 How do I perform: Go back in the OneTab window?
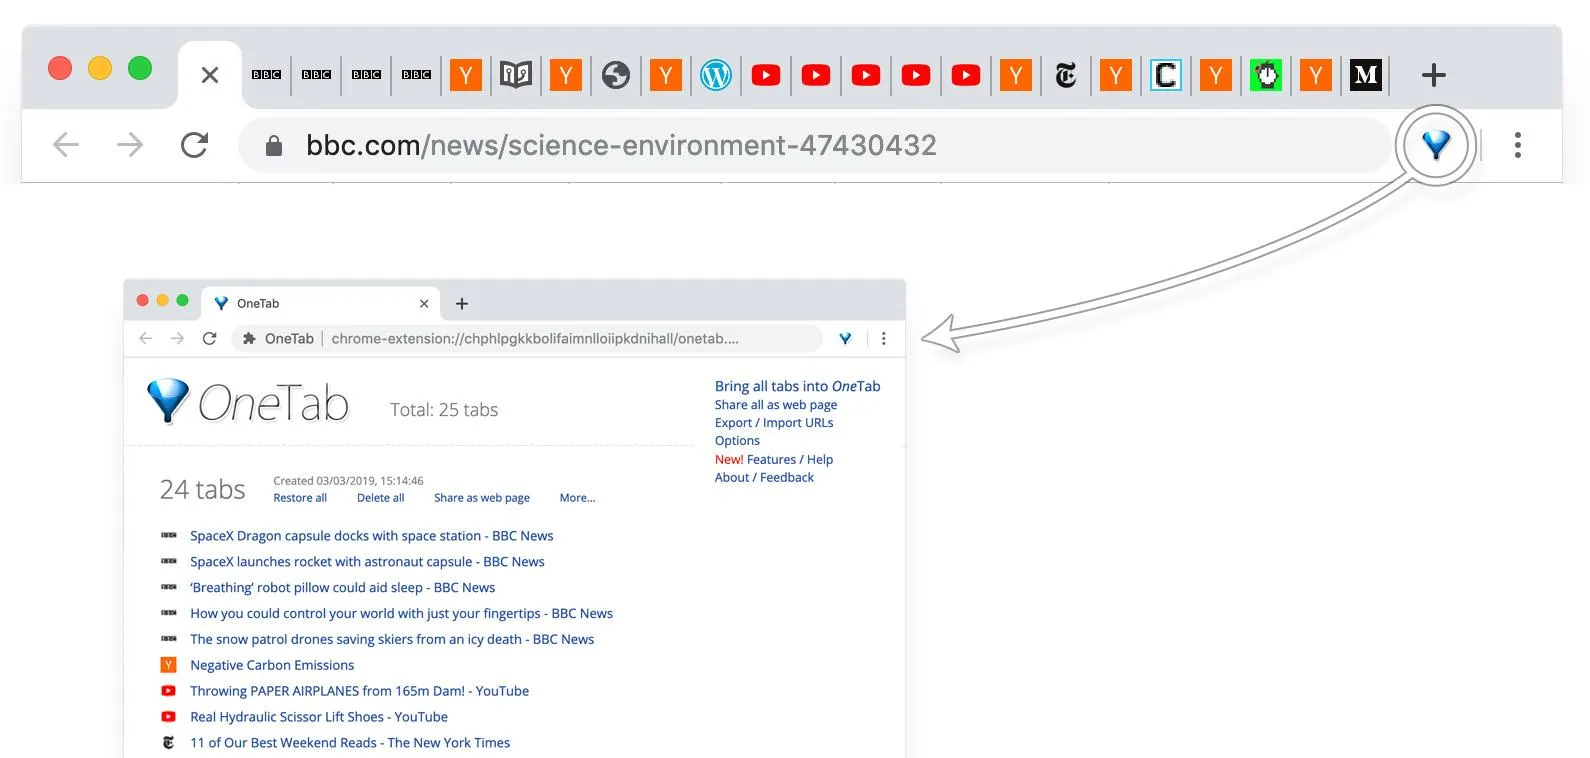pyautogui.click(x=146, y=338)
